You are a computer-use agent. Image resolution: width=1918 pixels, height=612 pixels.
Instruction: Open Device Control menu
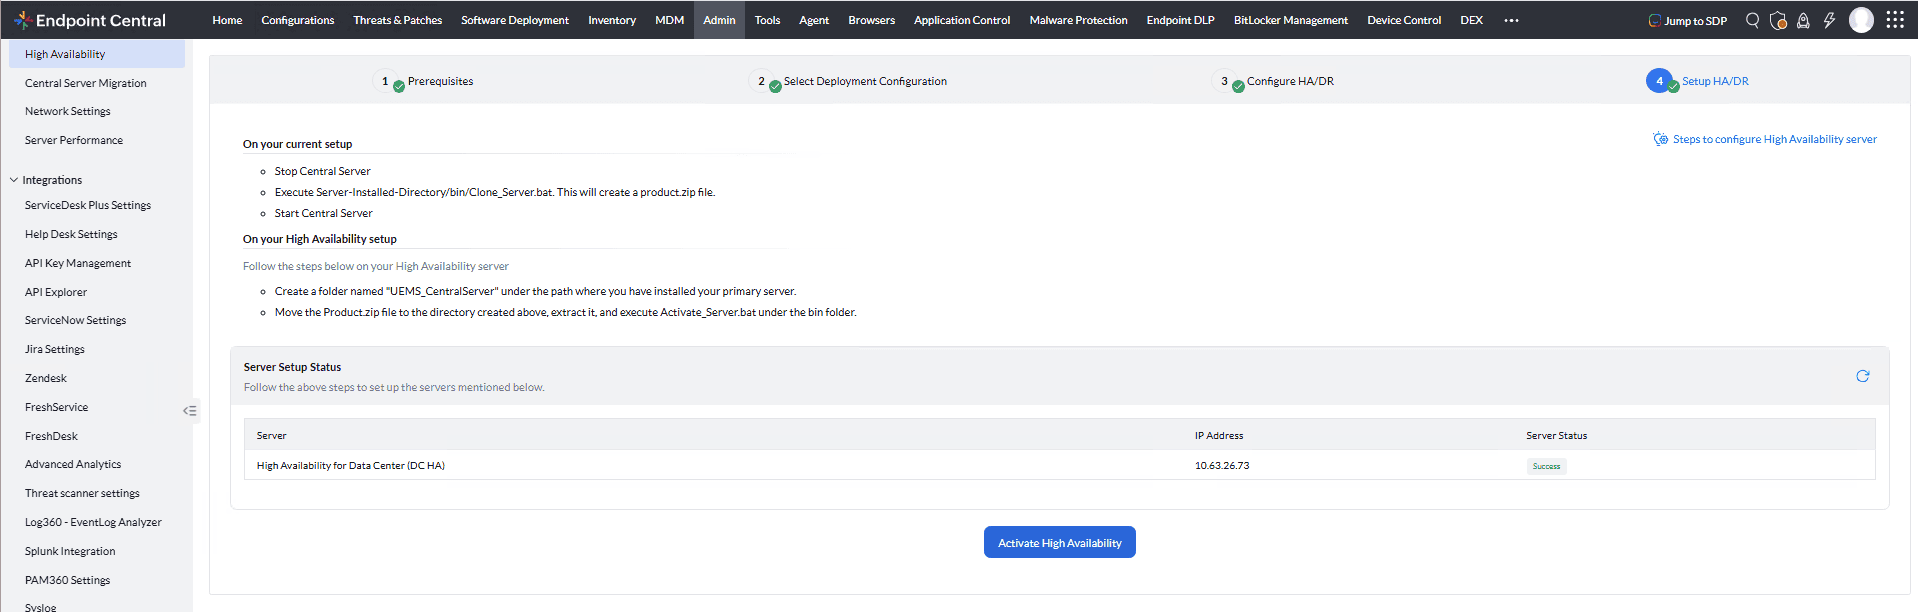pyautogui.click(x=1404, y=20)
